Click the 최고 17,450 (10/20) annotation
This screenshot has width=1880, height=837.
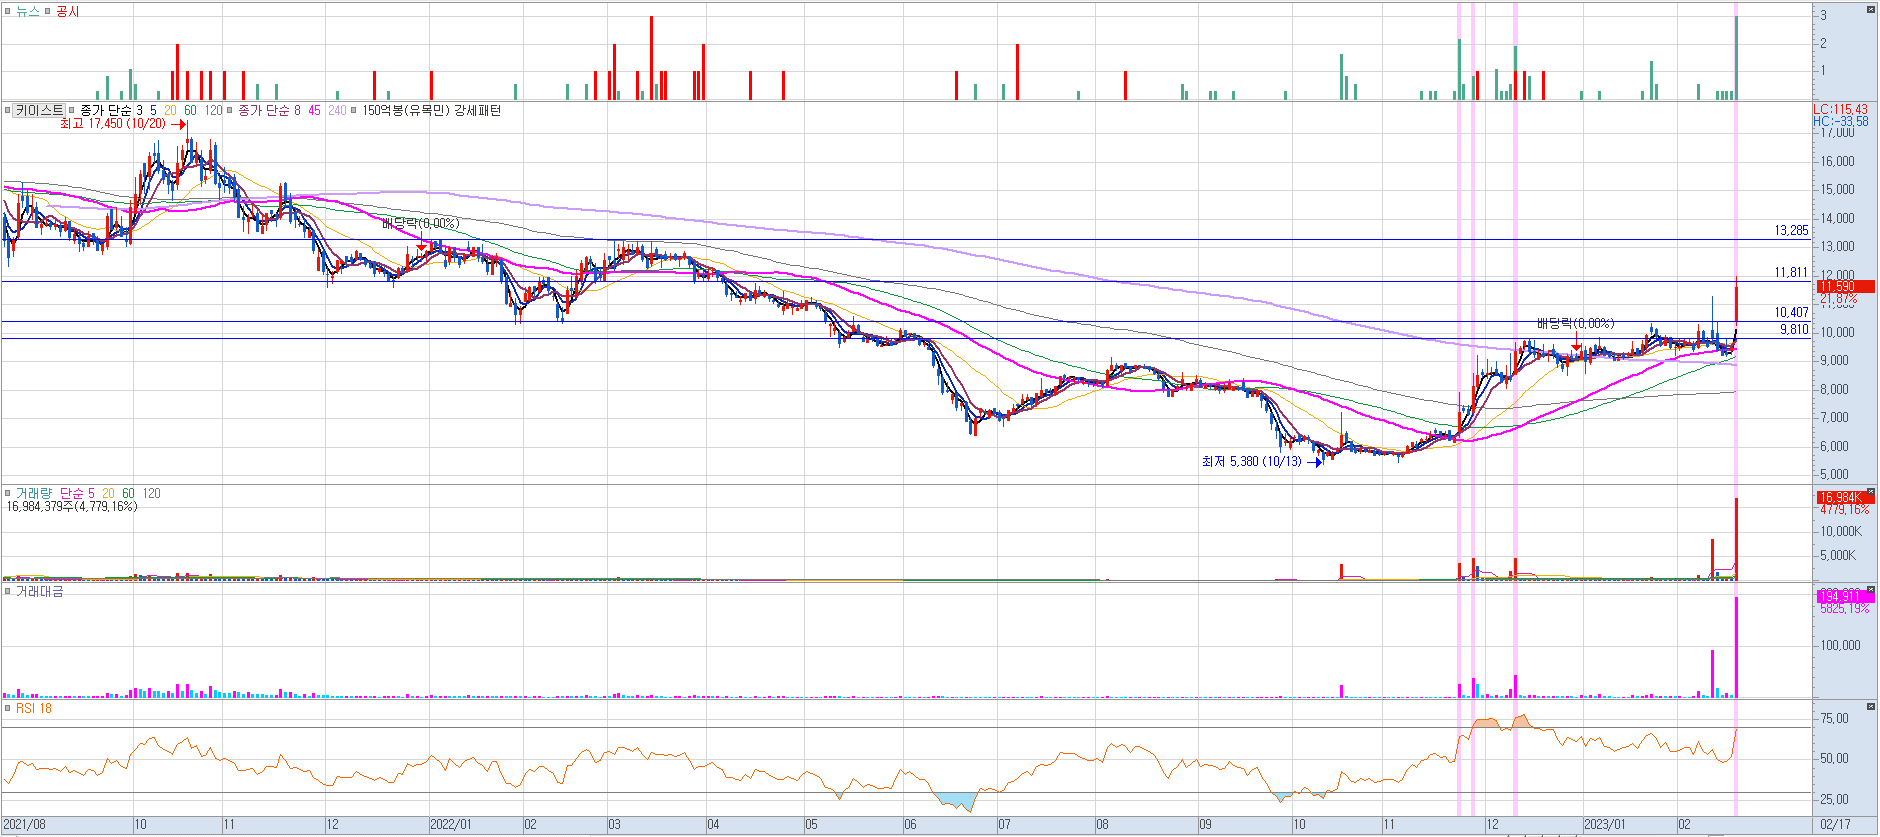pyautogui.click(x=113, y=124)
